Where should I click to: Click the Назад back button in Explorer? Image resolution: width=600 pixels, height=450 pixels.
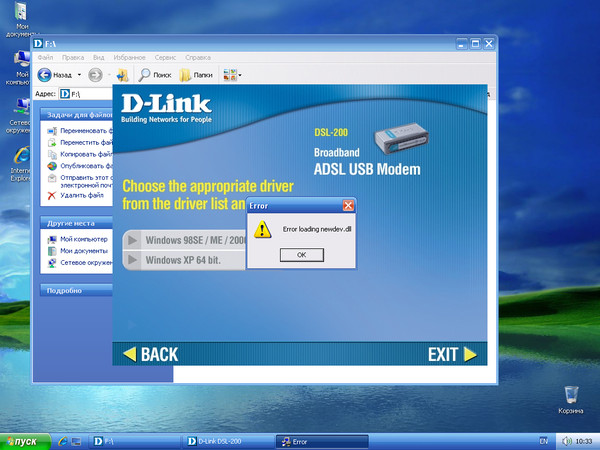55,75
